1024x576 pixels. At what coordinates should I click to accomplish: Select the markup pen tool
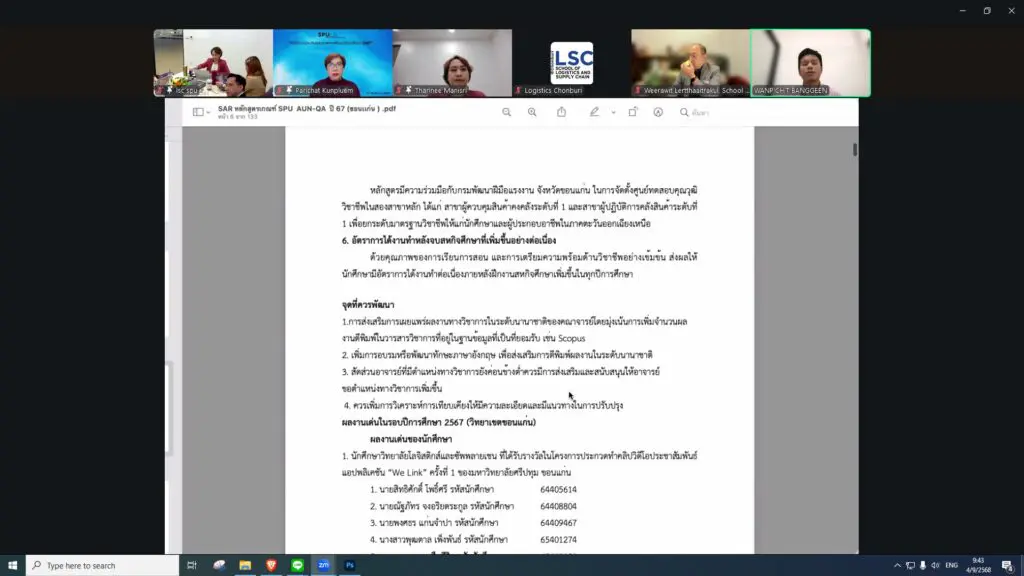(x=594, y=112)
